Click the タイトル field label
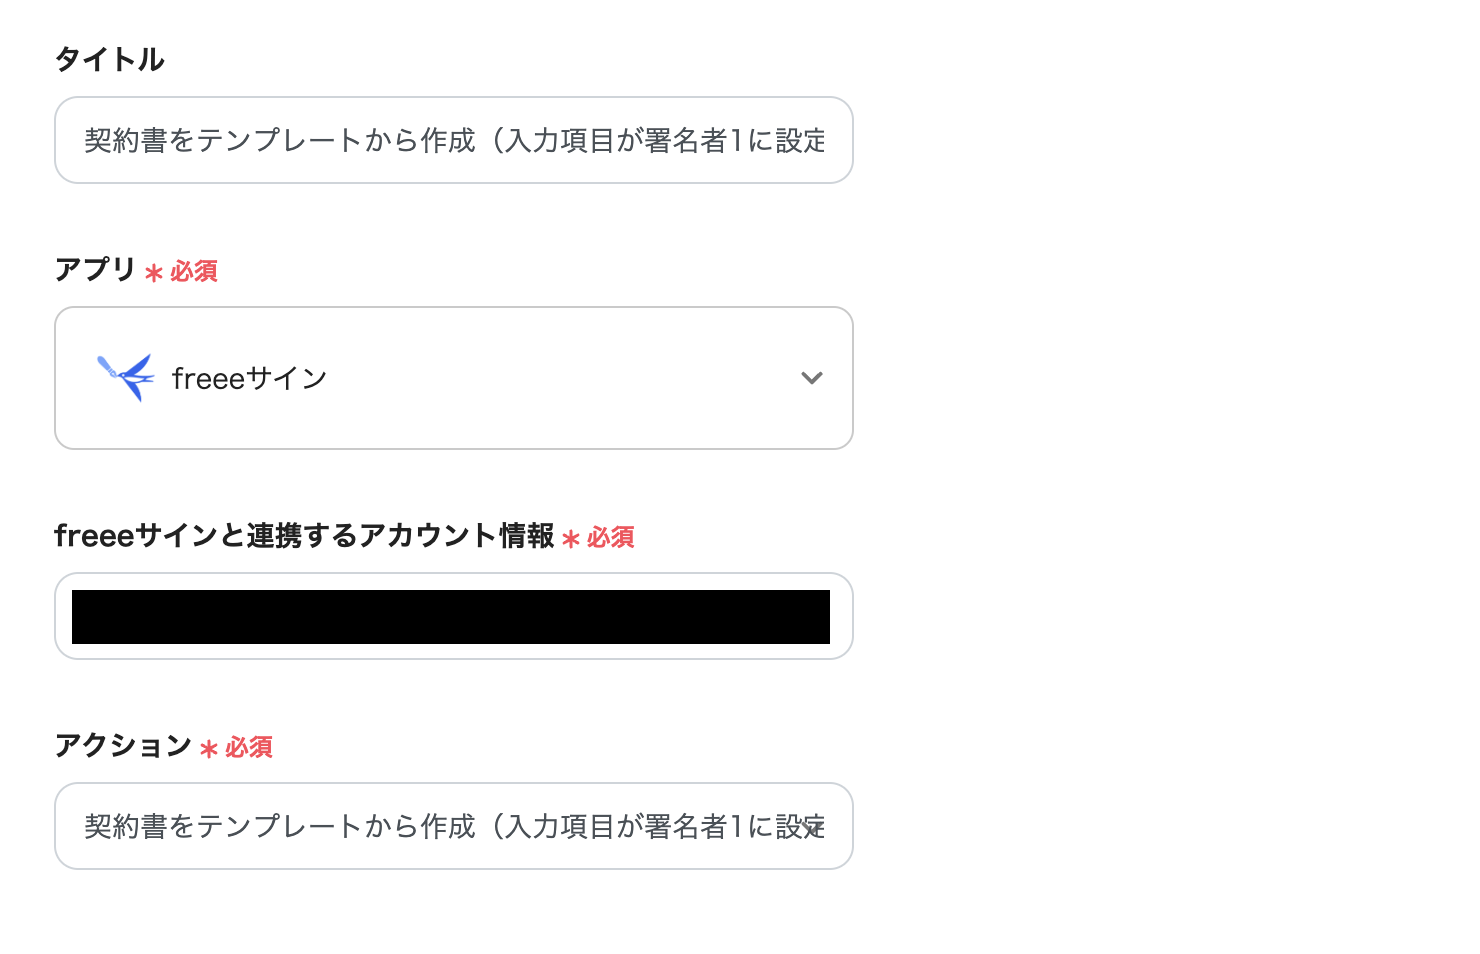This screenshot has width=1480, height=954. [x=109, y=60]
